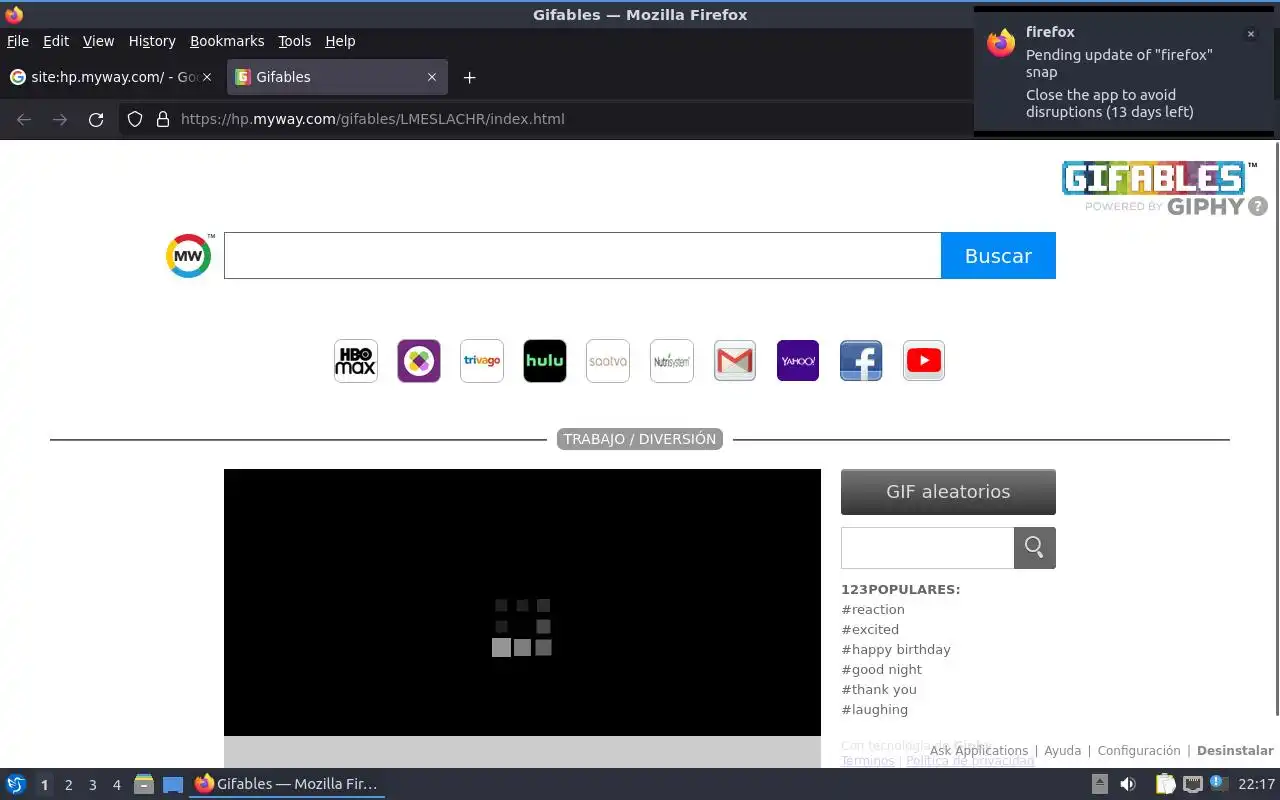Go forward to the next page
Screen dimensions: 1280x800
(x=60, y=119)
